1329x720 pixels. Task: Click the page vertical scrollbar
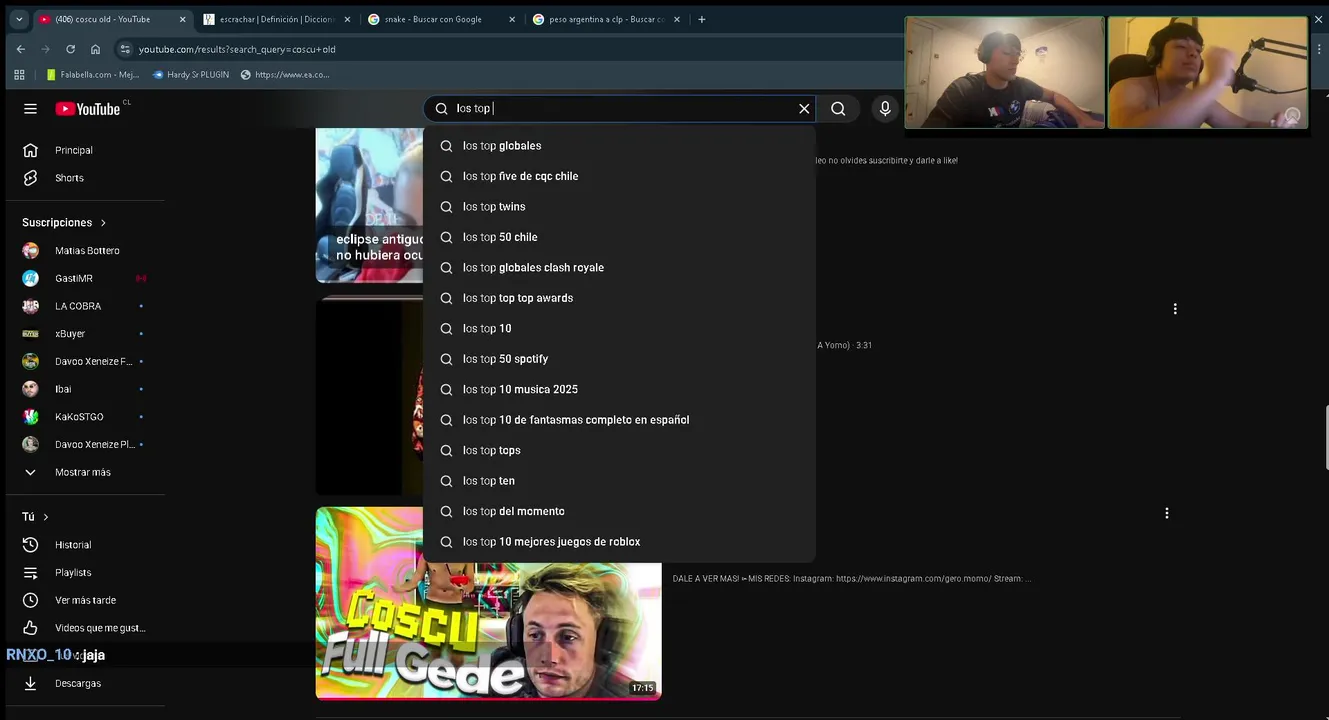pyautogui.click(x=1325, y=438)
